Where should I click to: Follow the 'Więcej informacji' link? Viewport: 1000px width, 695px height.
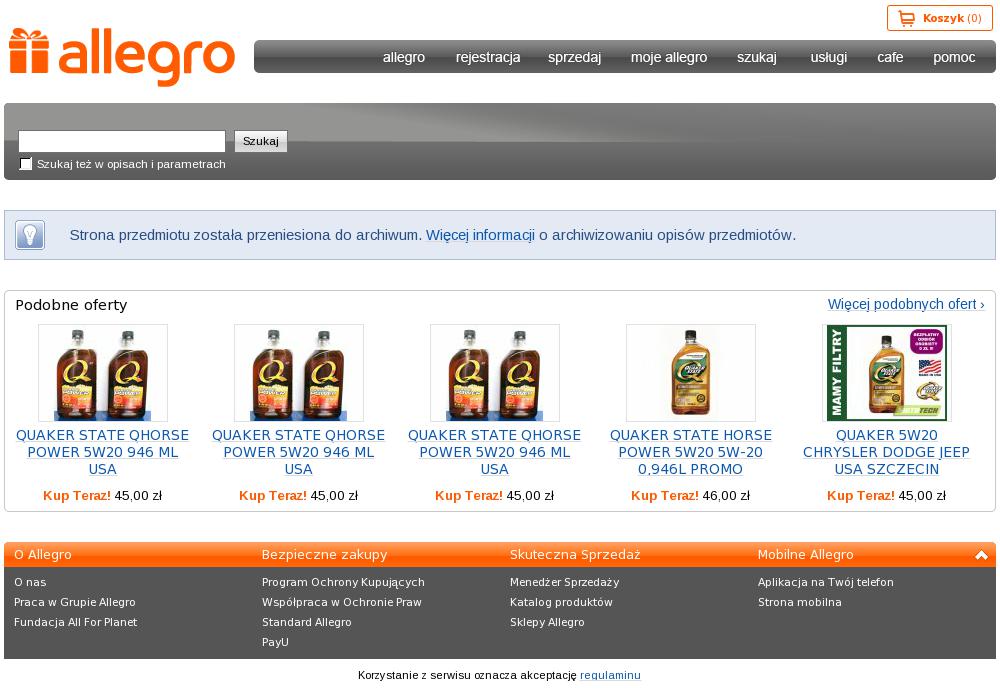pyautogui.click(x=480, y=235)
